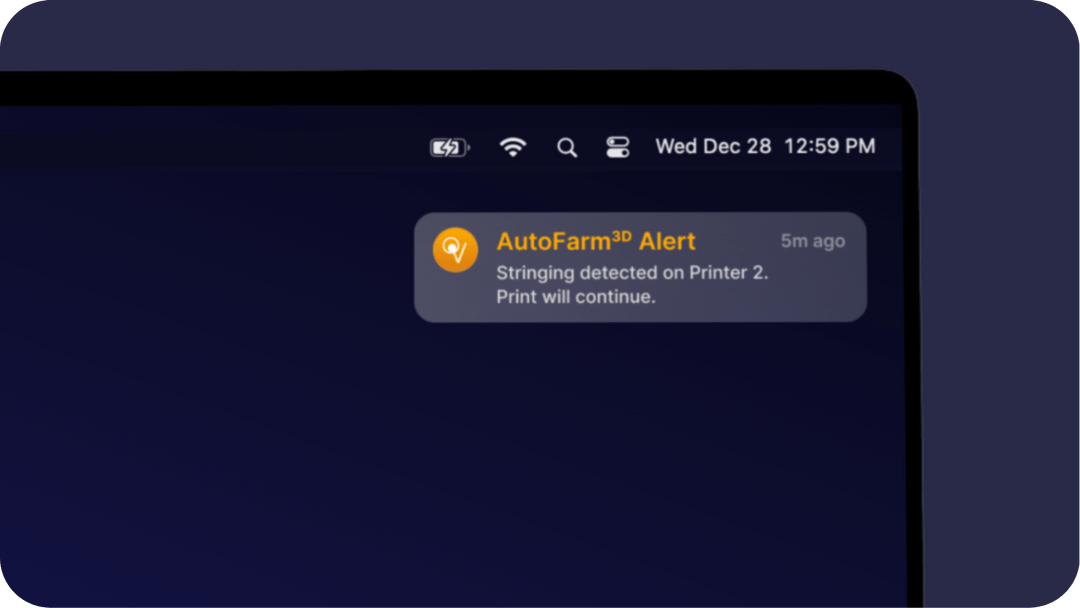
Task: Click the orange AutoFarm3D app icon
Action: pyautogui.click(x=455, y=250)
